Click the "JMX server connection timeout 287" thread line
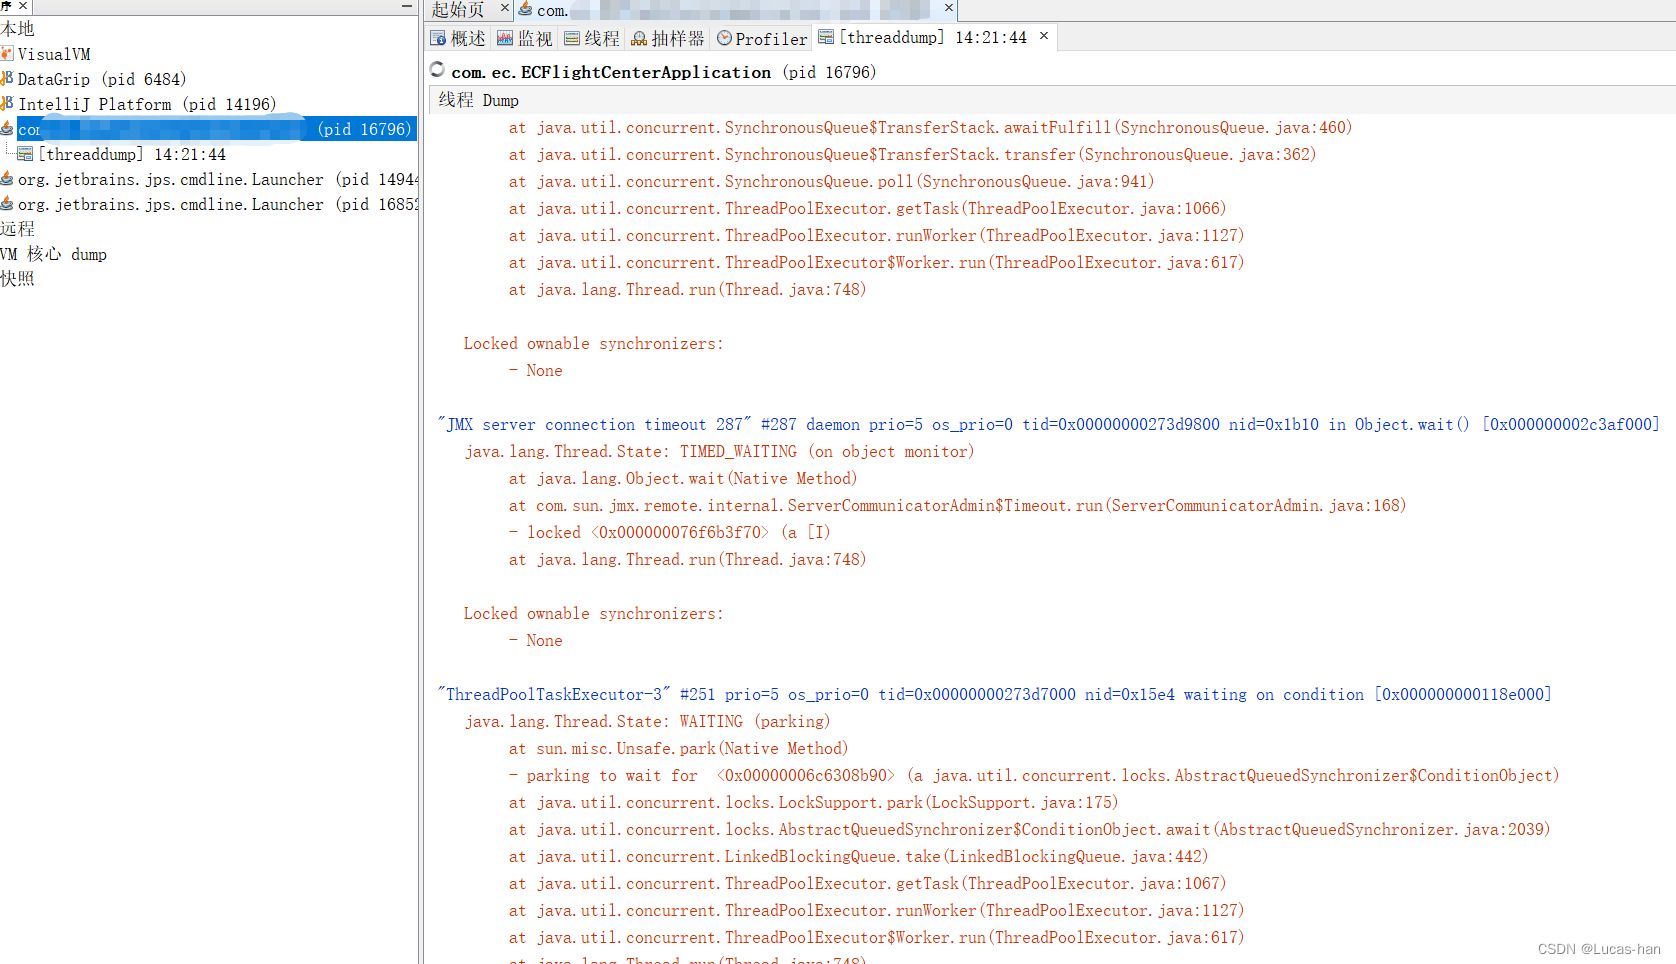This screenshot has height=964, width=1676. [x=1048, y=424]
